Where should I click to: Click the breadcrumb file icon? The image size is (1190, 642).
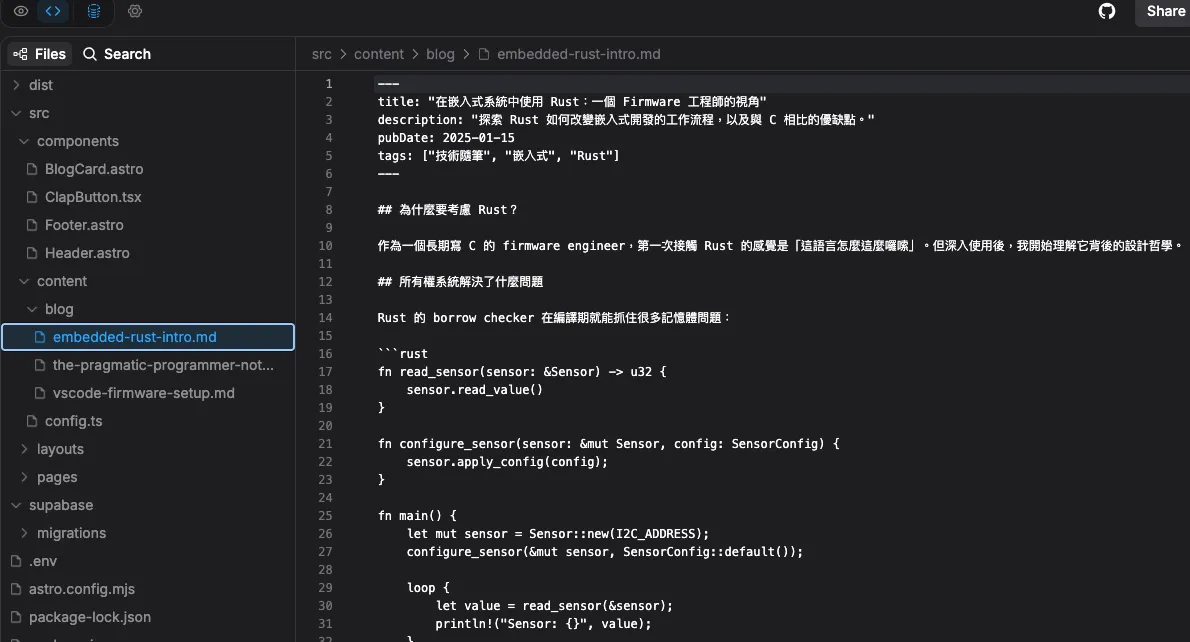(x=483, y=55)
